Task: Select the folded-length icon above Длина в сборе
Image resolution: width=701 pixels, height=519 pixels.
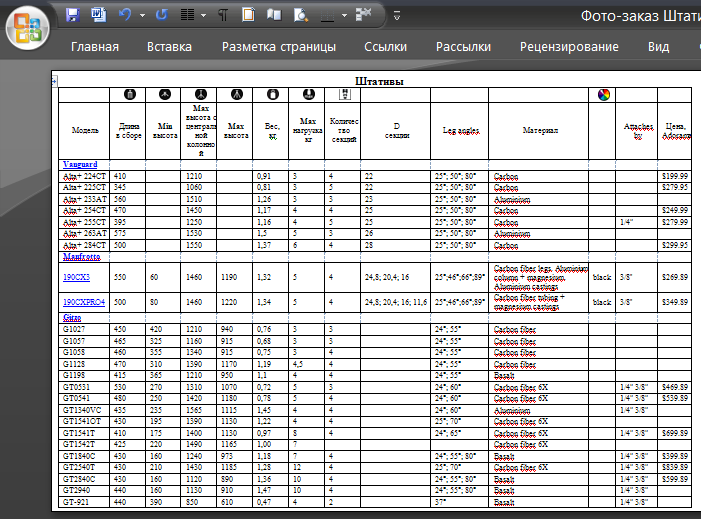Action: (x=130, y=94)
